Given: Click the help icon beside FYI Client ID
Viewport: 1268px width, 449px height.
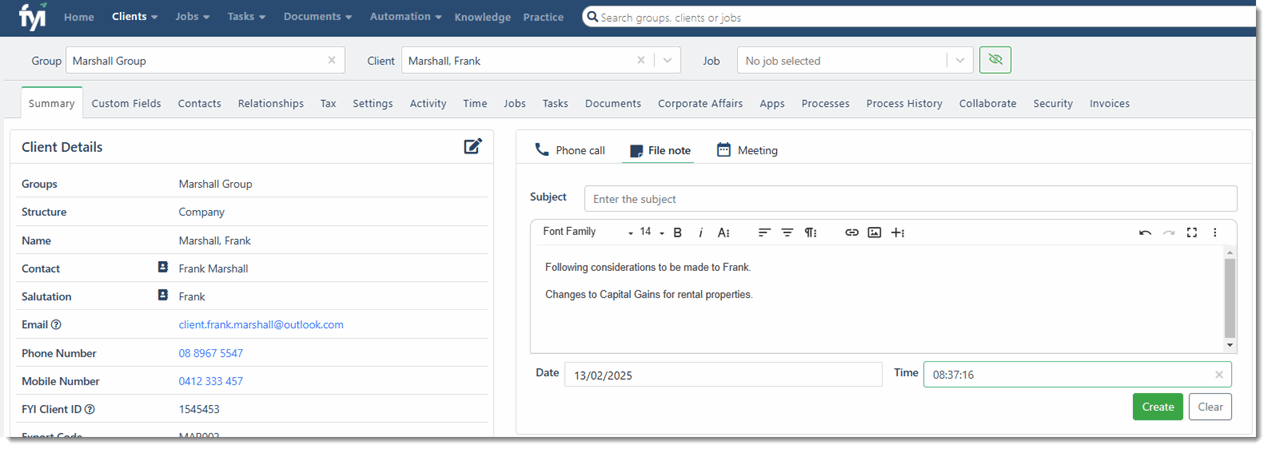Looking at the screenshot, I should coord(90,409).
